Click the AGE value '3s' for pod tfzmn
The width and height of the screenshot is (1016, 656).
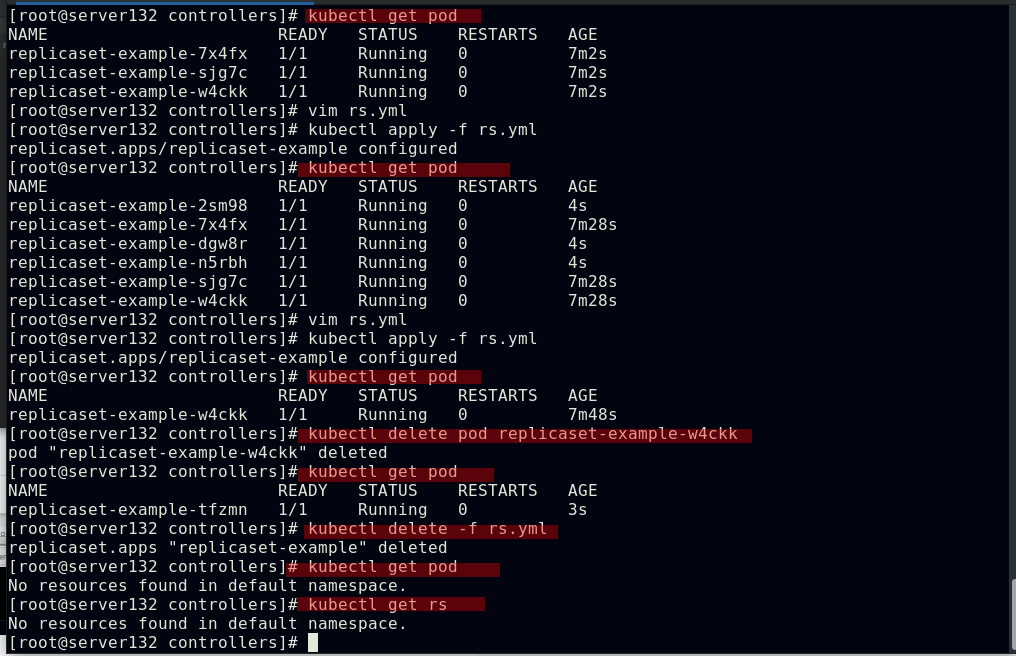[x=577, y=510]
